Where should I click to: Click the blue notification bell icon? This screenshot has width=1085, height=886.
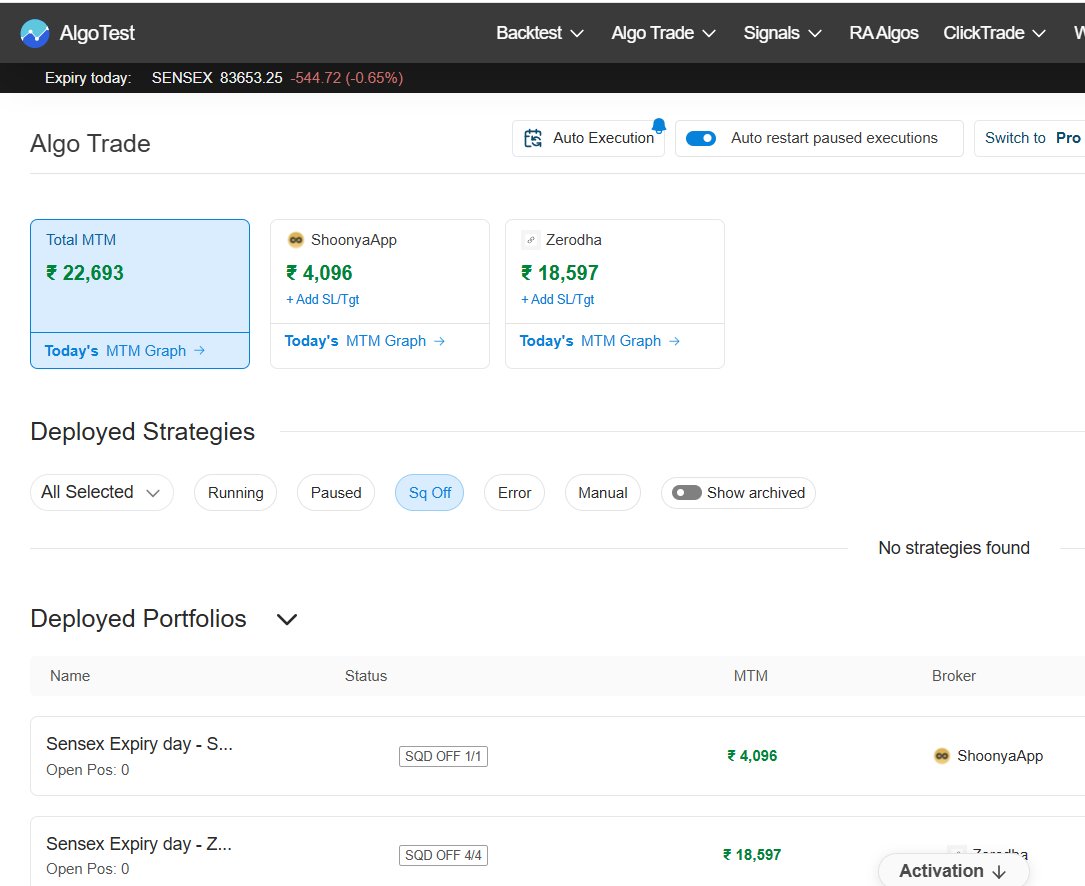pyautogui.click(x=659, y=125)
